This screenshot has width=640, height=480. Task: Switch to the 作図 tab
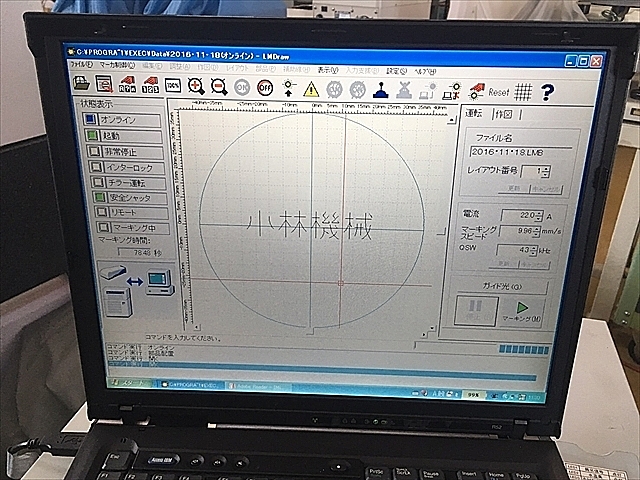pyautogui.click(x=503, y=114)
